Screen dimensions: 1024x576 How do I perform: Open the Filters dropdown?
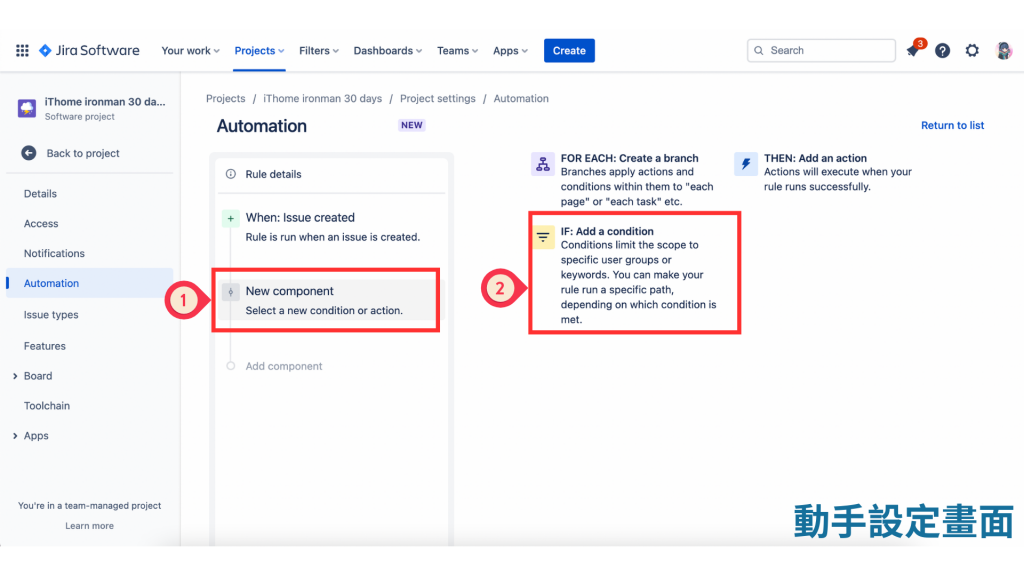tap(319, 50)
